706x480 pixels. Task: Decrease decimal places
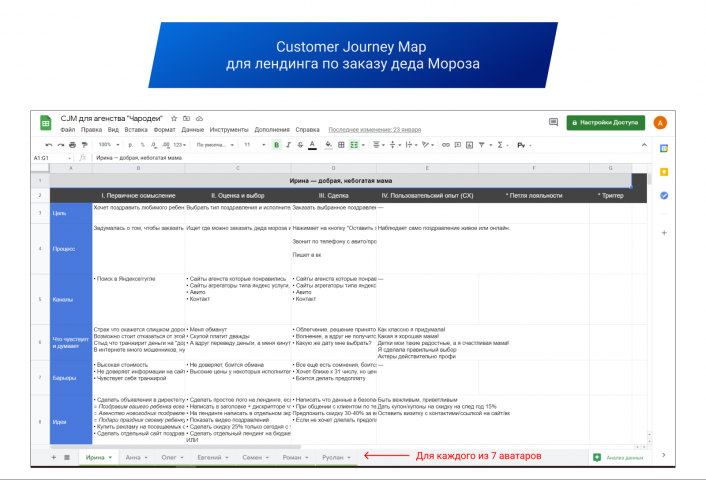tap(154, 145)
